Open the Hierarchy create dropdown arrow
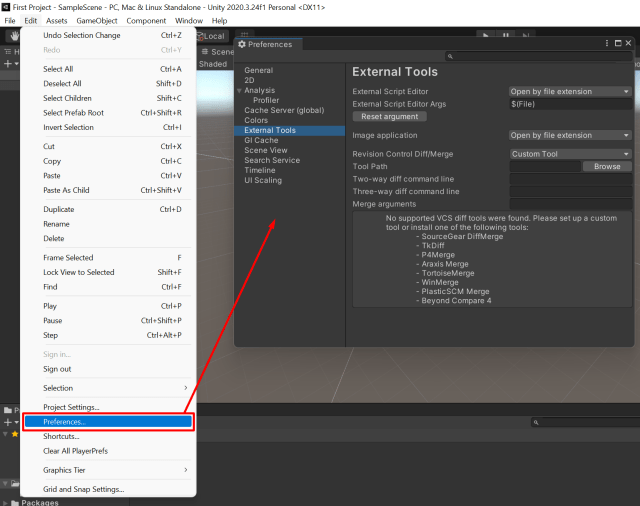Screen dimensions: 640x506 [x=16, y=64]
